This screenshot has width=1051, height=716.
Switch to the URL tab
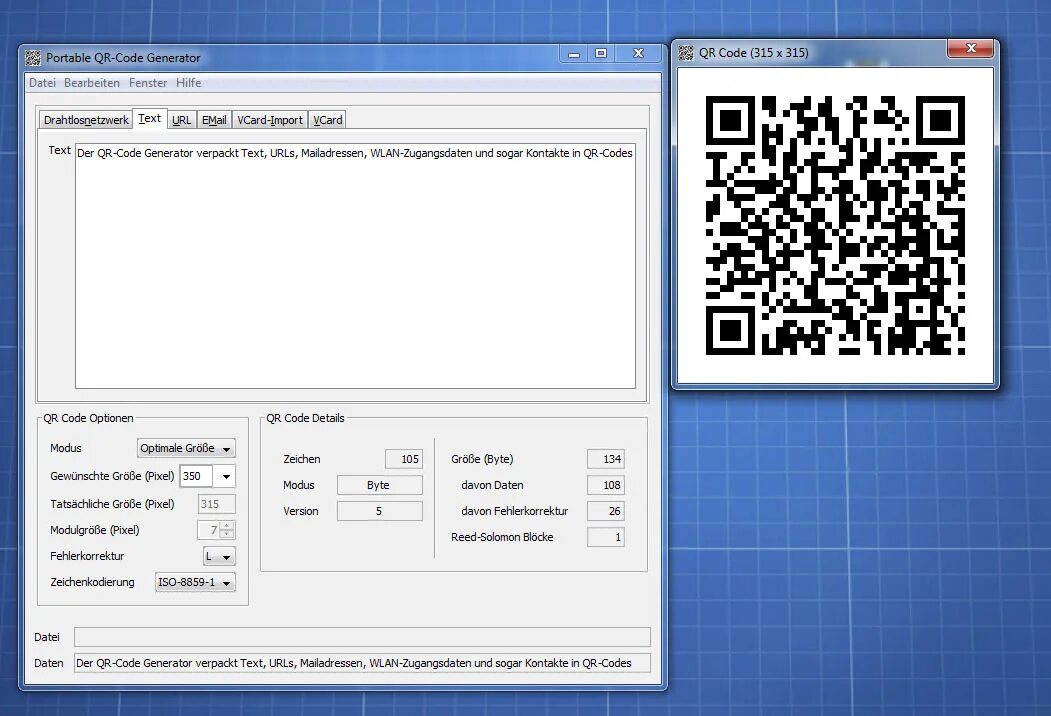pos(181,120)
